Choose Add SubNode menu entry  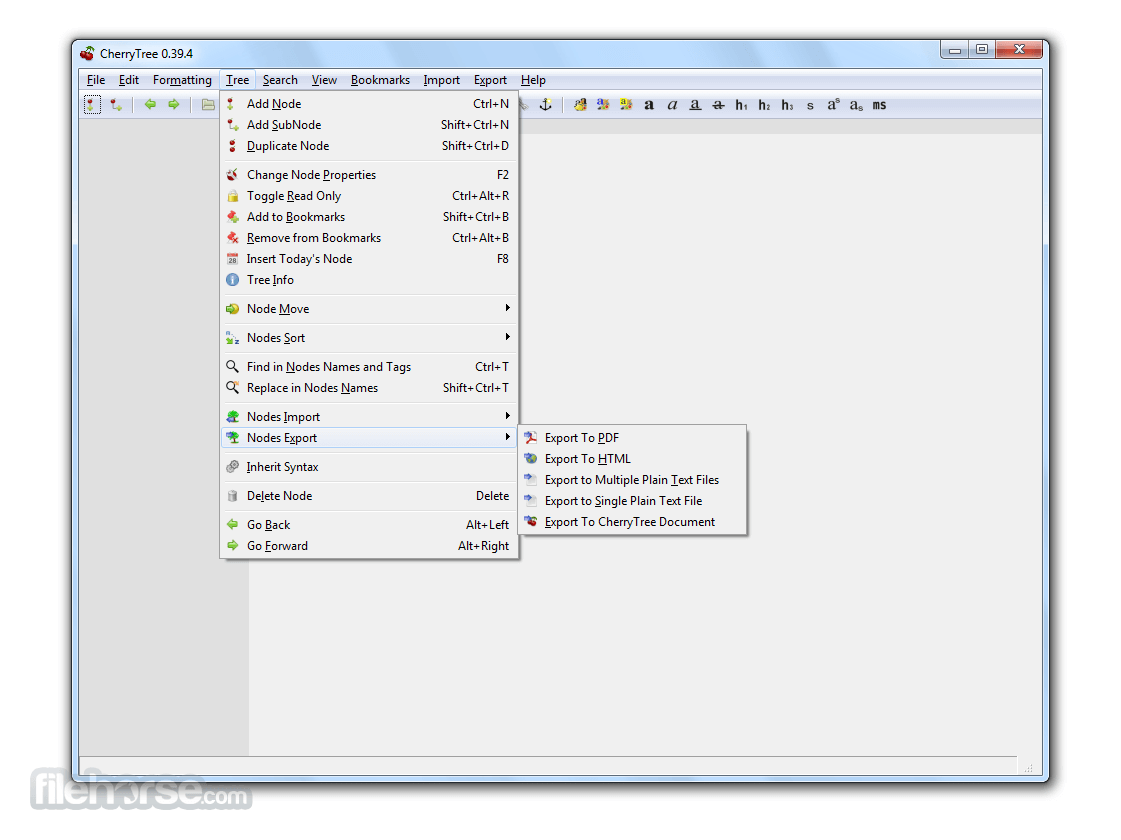pyautogui.click(x=369, y=124)
